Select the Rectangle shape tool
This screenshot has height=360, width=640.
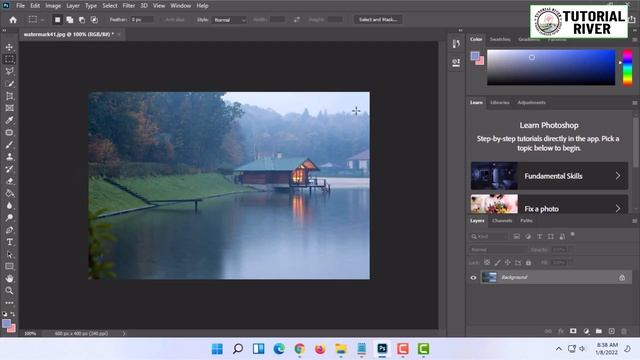click(9, 267)
